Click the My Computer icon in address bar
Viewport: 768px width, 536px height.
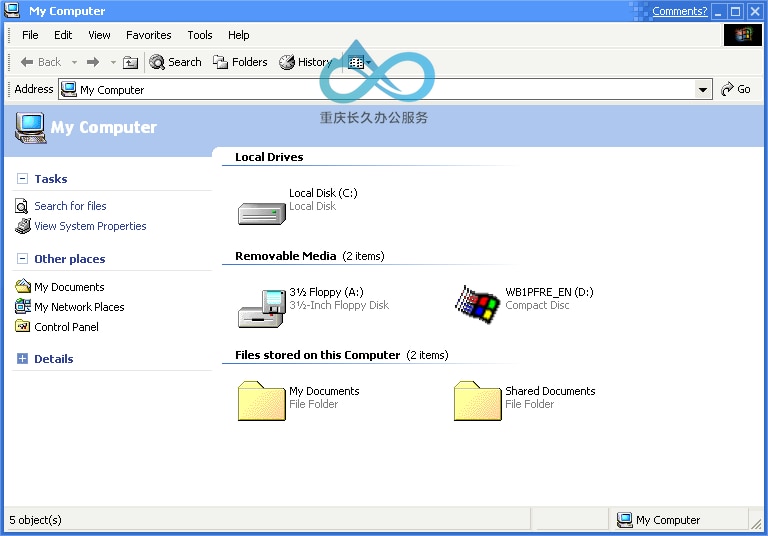tap(69, 89)
